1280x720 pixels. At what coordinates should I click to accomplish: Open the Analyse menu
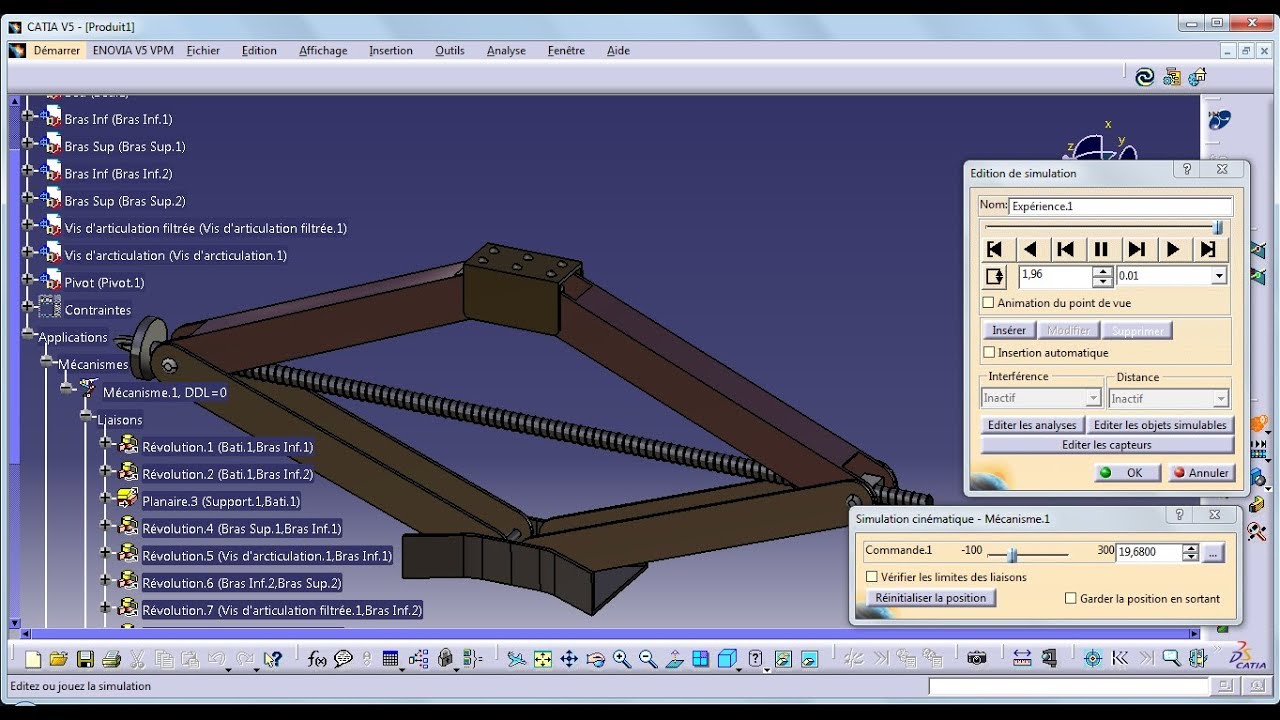(x=506, y=50)
